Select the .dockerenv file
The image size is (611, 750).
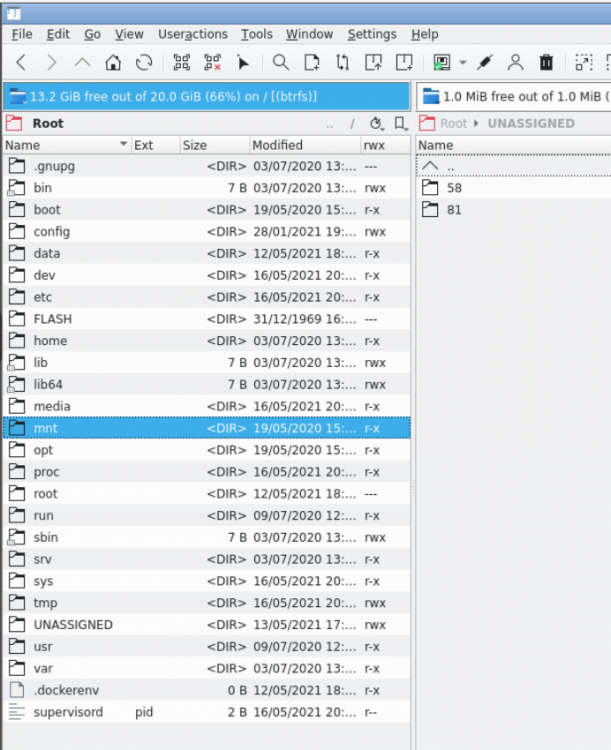pyautogui.click(x=207, y=691)
